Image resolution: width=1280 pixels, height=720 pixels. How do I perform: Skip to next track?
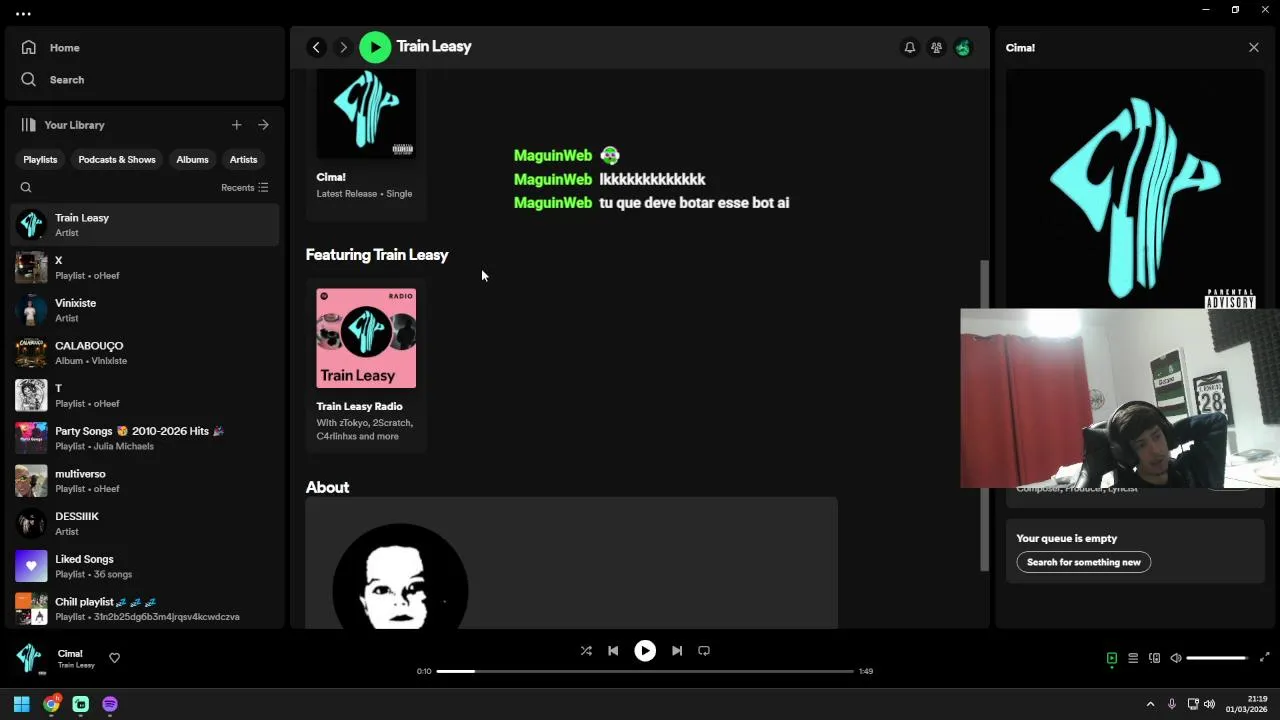tap(677, 650)
